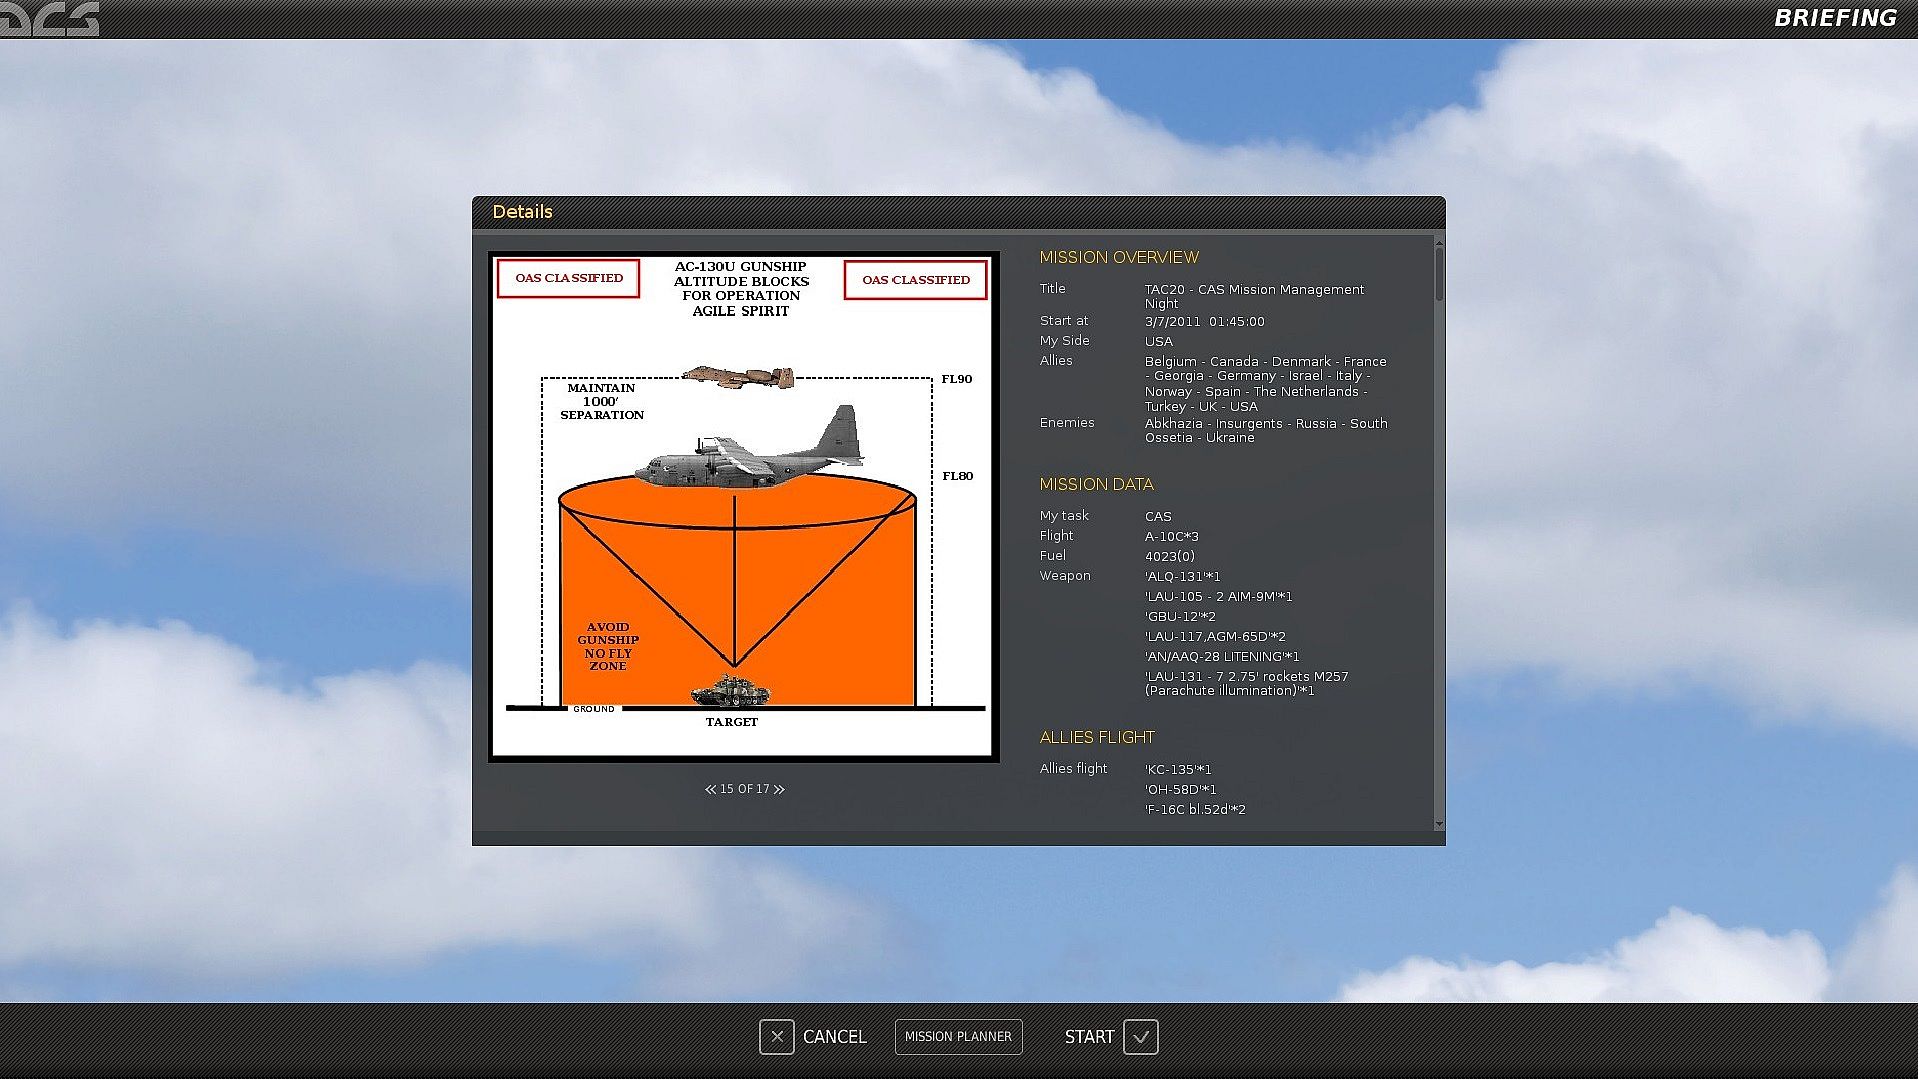This screenshot has width=1918, height=1080.
Task: Click the checkmark icon beside START
Action: tap(1140, 1037)
